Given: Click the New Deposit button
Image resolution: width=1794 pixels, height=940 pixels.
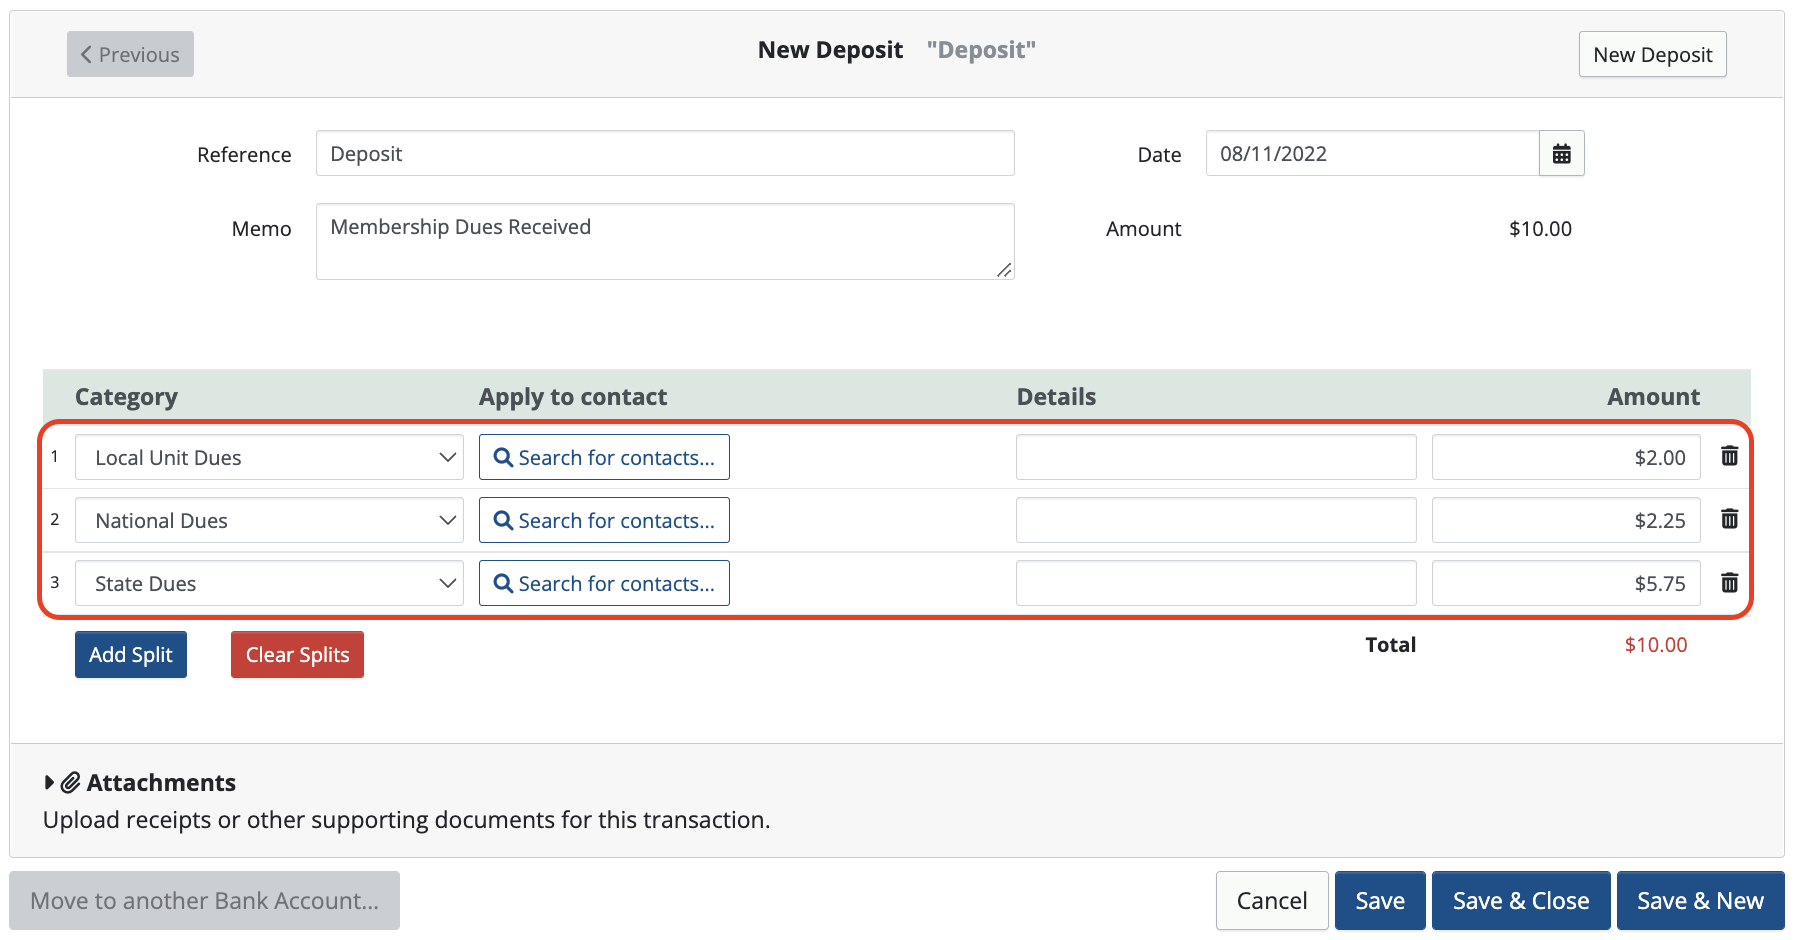Looking at the screenshot, I should [1652, 54].
